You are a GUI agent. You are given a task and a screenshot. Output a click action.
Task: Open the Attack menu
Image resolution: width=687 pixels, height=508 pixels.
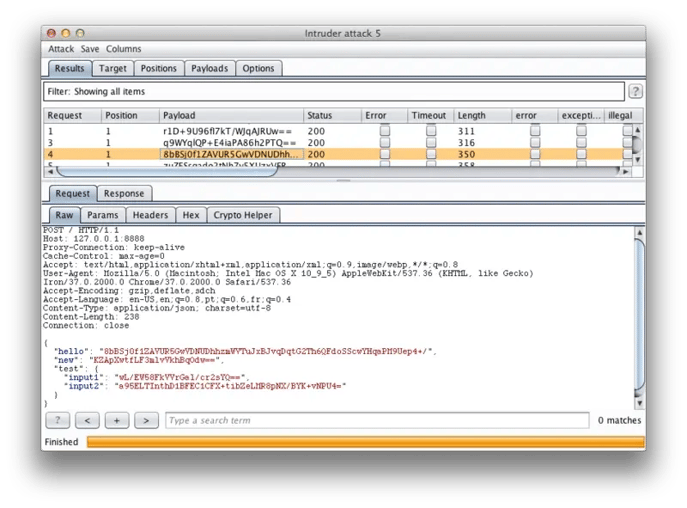click(x=61, y=48)
